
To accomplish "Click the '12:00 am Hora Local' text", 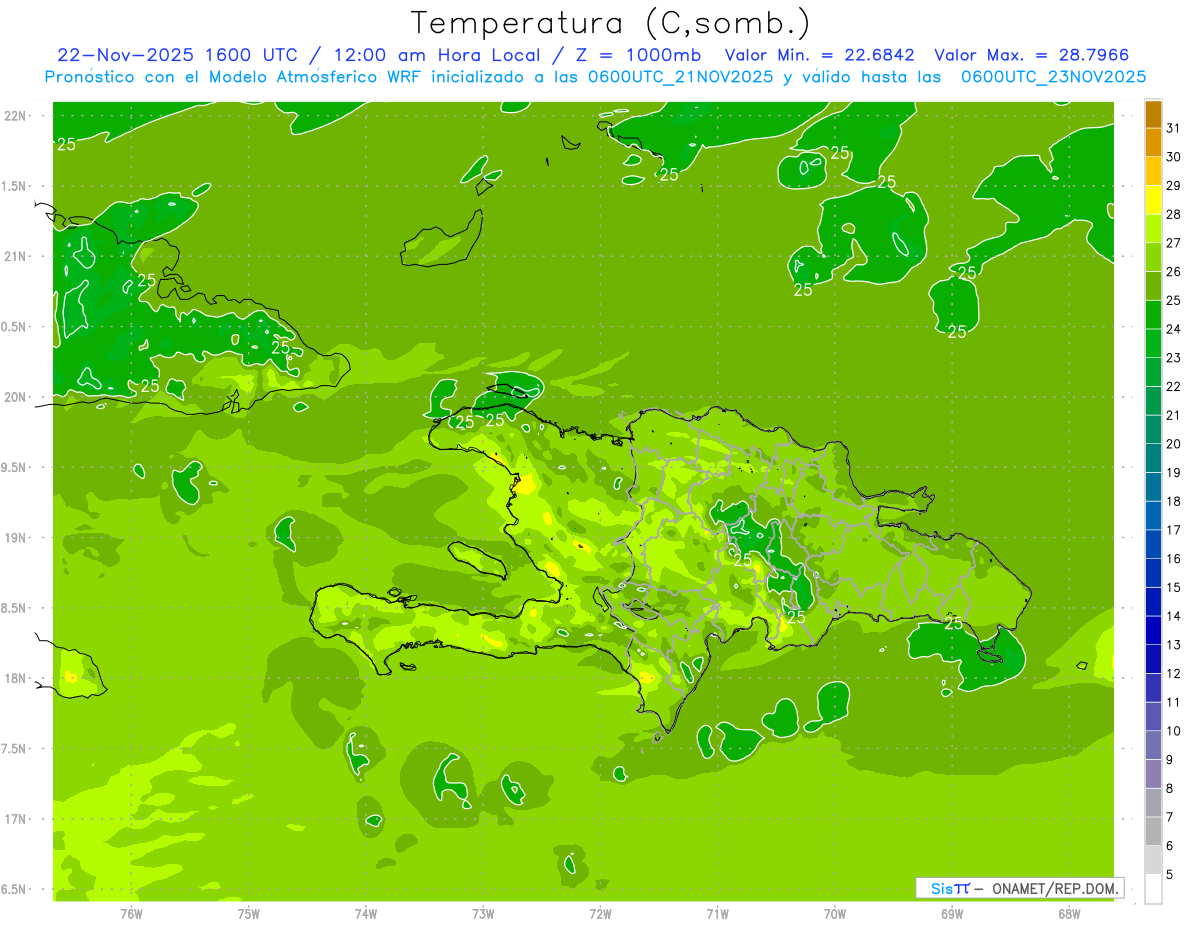I will pyautogui.click(x=436, y=55).
